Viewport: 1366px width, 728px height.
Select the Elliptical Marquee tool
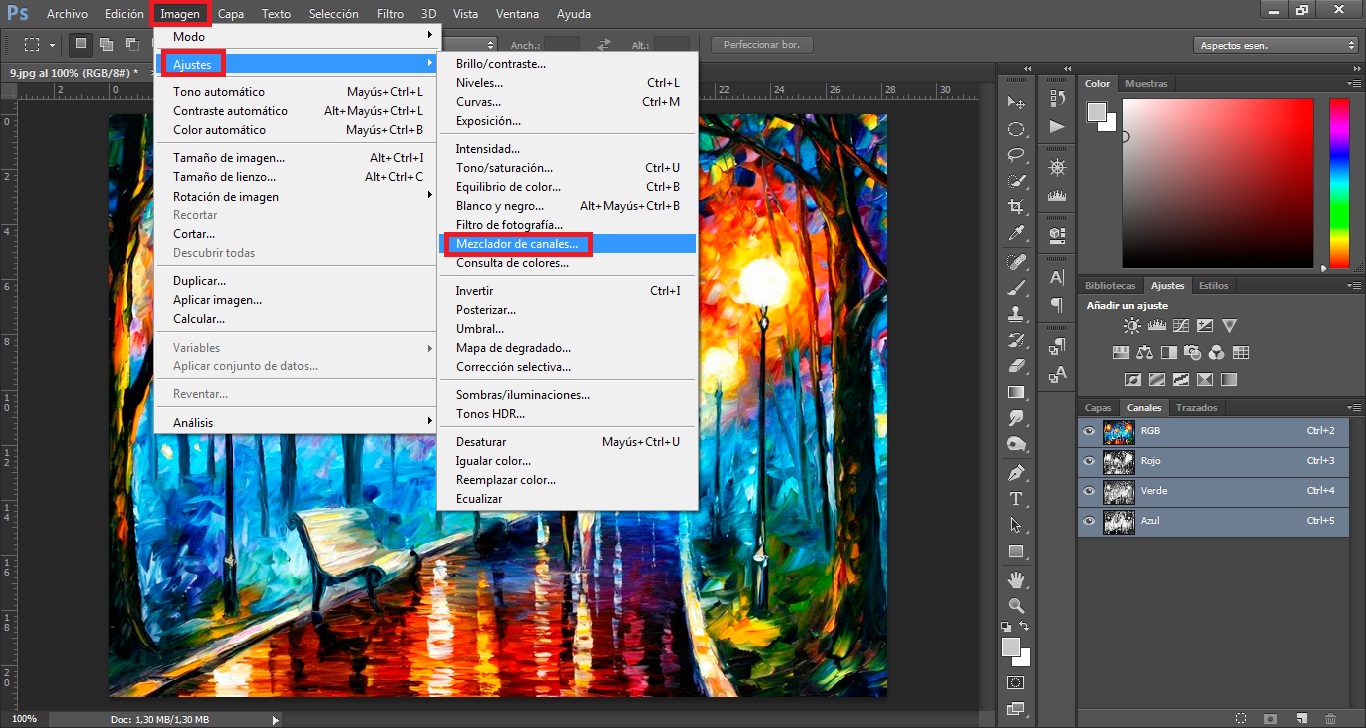pos(1016,129)
